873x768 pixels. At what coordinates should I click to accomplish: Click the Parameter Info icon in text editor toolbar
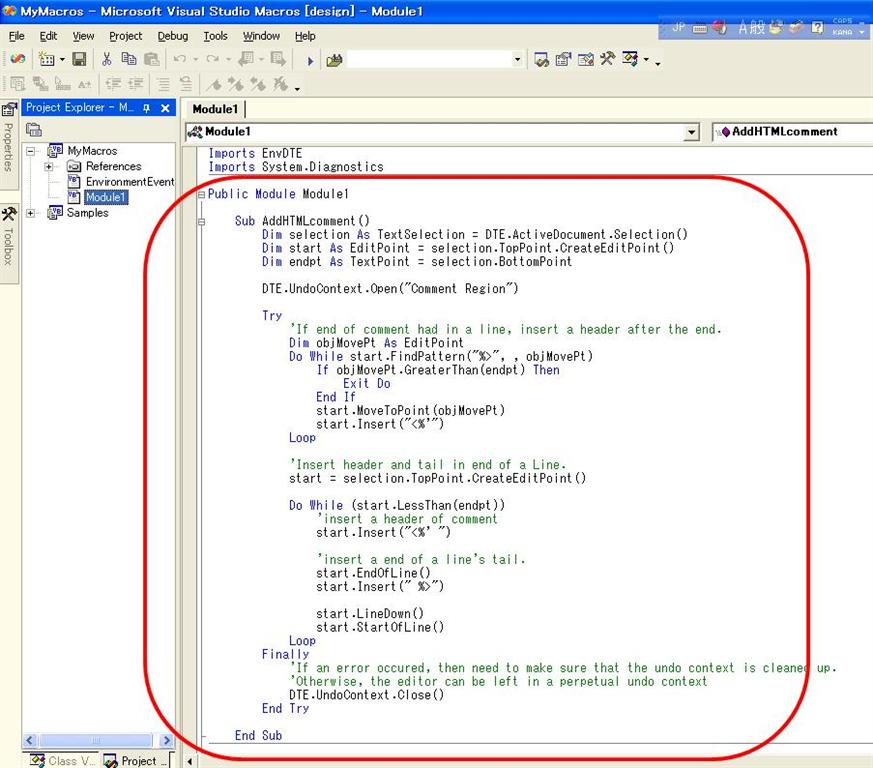[x=40, y=84]
